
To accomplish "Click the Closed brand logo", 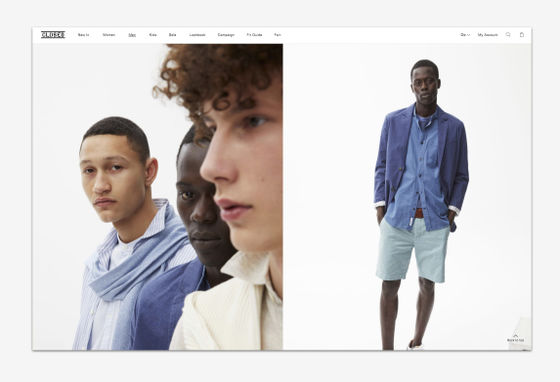I will [53, 35].
